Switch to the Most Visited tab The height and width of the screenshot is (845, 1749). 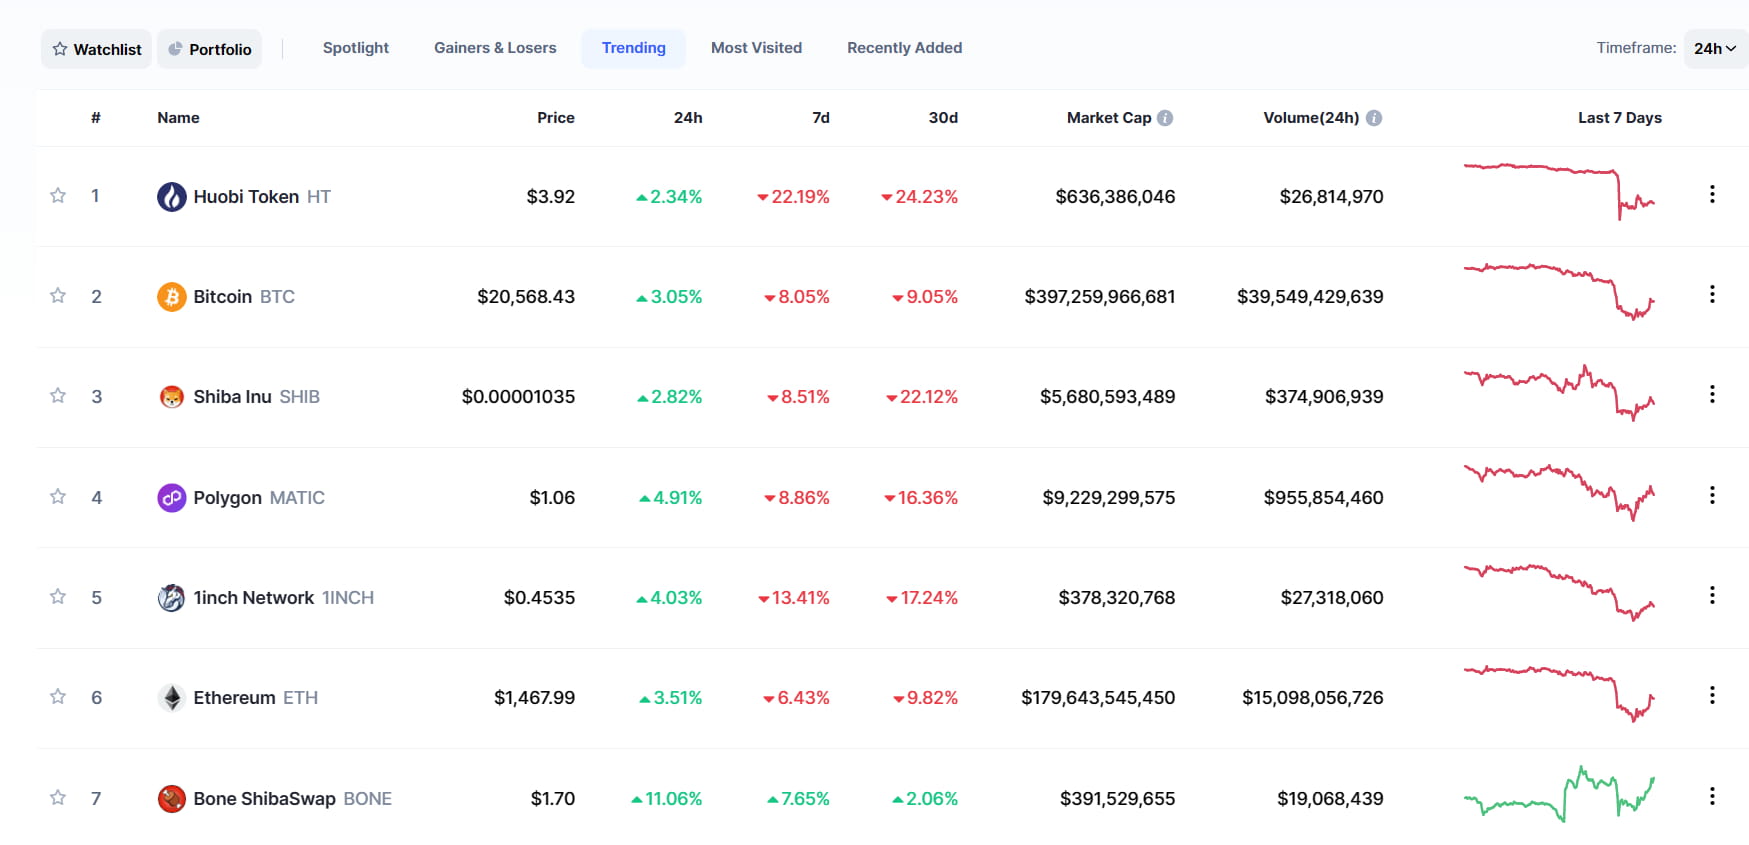(x=756, y=48)
